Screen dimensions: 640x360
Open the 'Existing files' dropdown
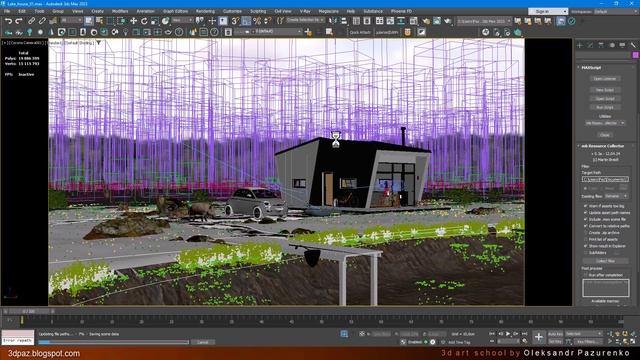coord(616,196)
